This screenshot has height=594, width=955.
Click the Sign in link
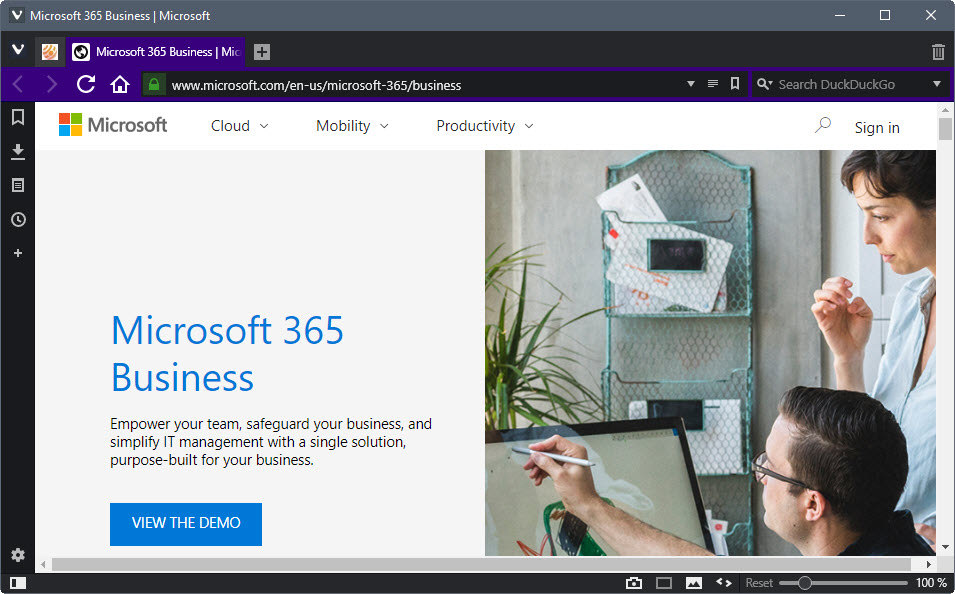click(x=877, y=127)
